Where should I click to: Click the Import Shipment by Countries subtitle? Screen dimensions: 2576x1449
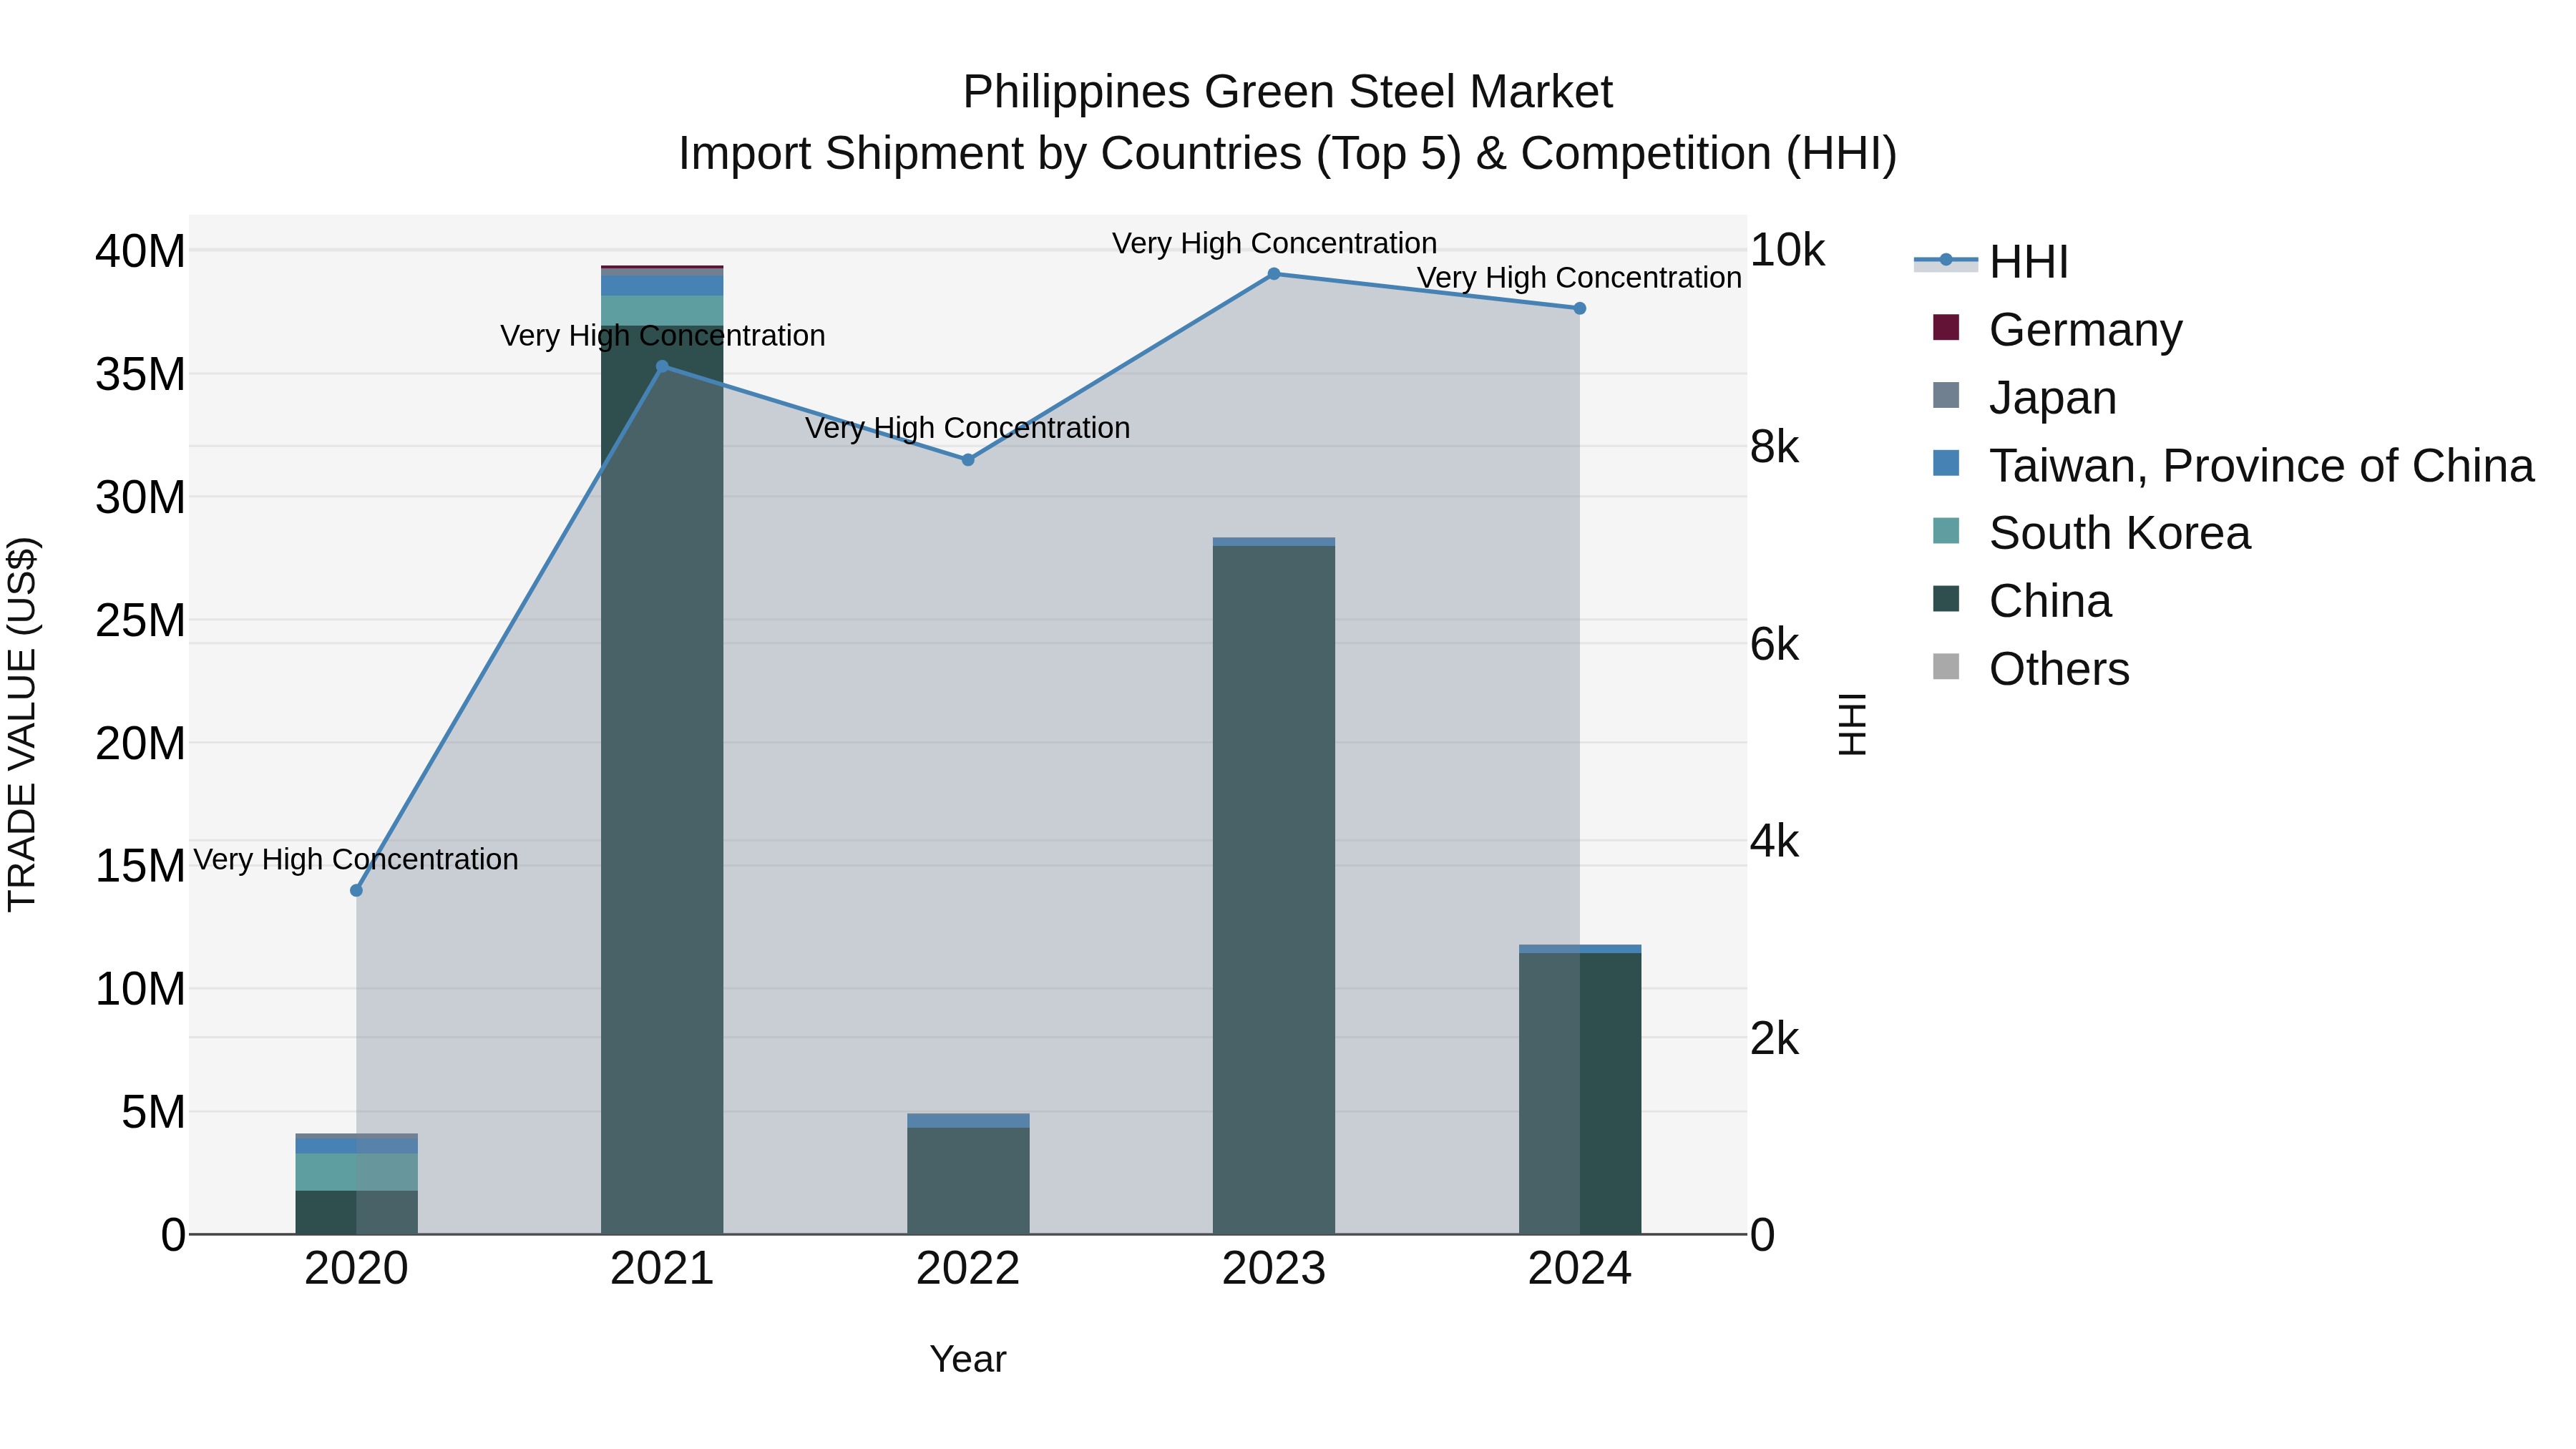(1288, 154)
